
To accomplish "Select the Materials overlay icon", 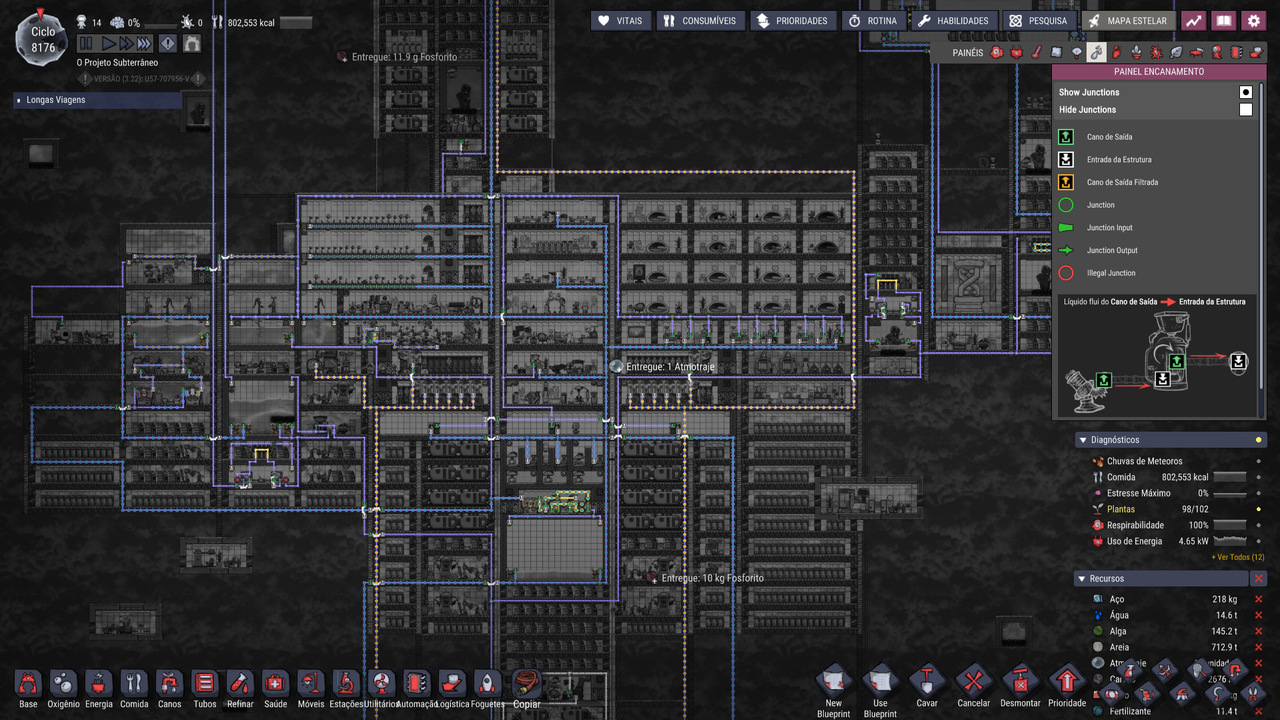I will coord(1056,52).
